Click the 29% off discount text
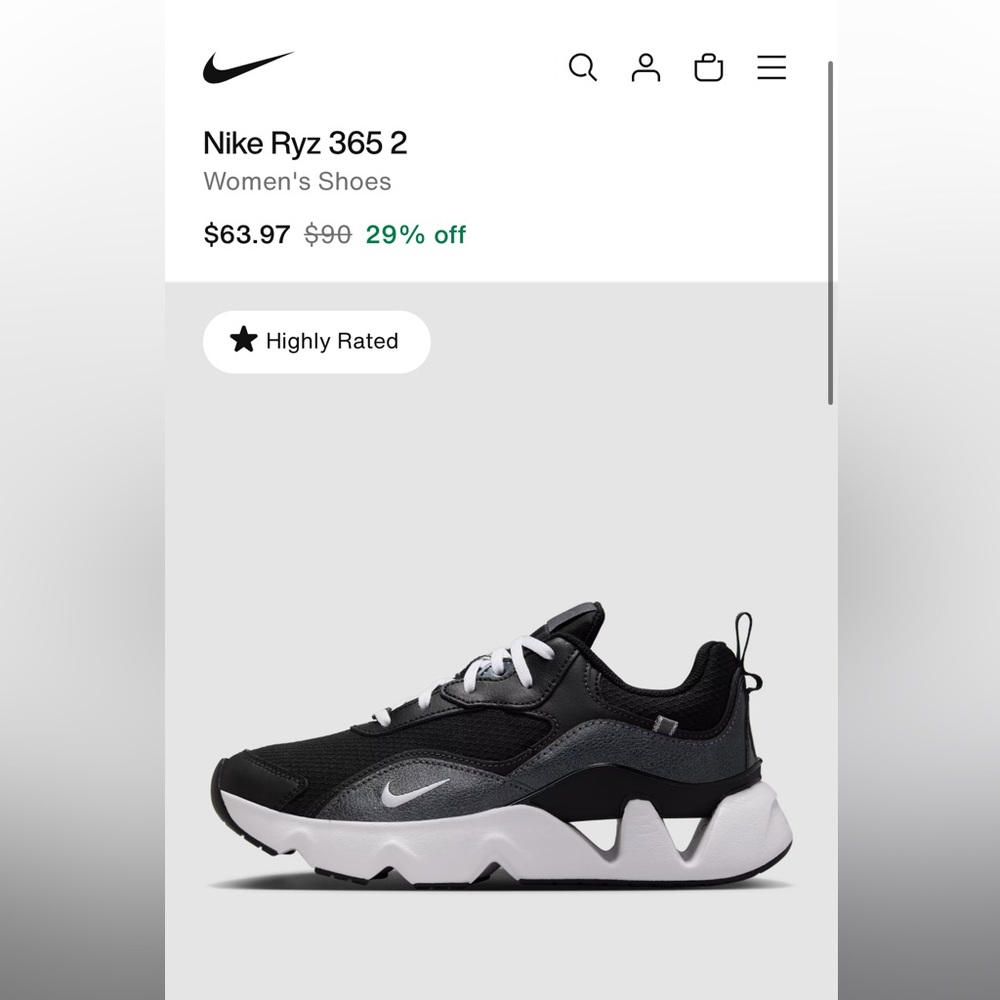 (x=414, y=234)
